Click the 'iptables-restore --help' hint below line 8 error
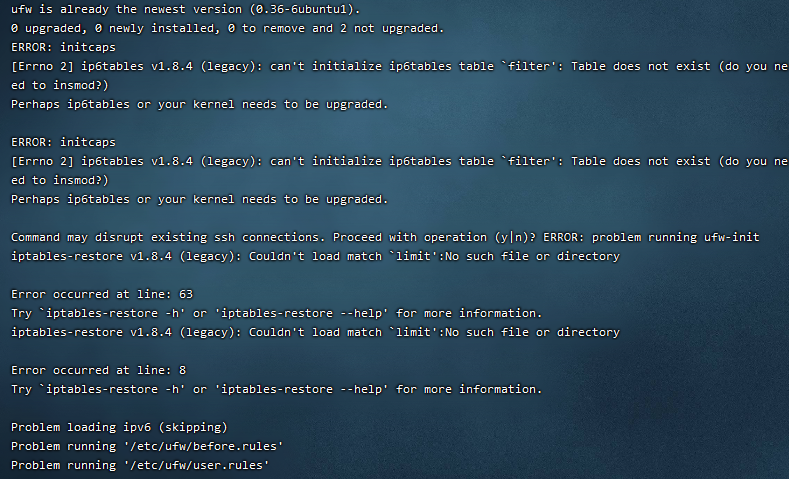Image resolution: width=789 pixels, height=479 pixels. point(302,389)
